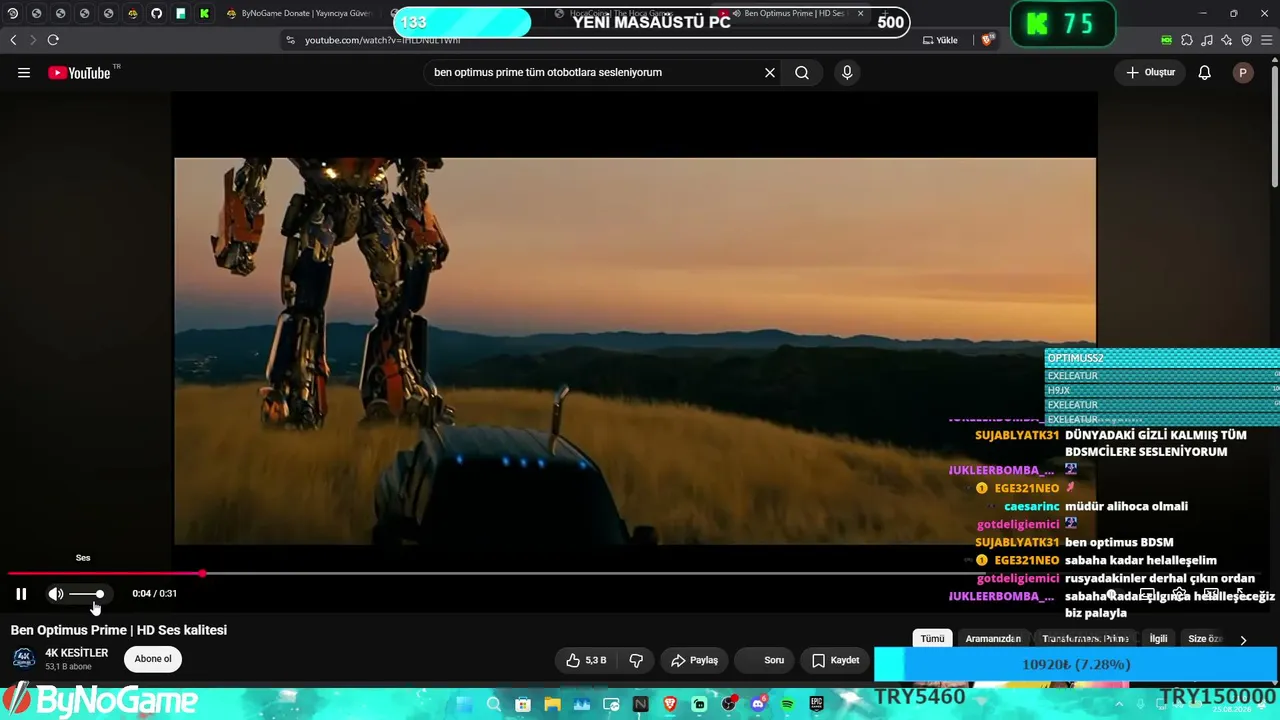Open Brave Leo AI sparkle icon
Image resolution: width=1280 pixels, height=720 pixels.
(x=1227, y=40)
